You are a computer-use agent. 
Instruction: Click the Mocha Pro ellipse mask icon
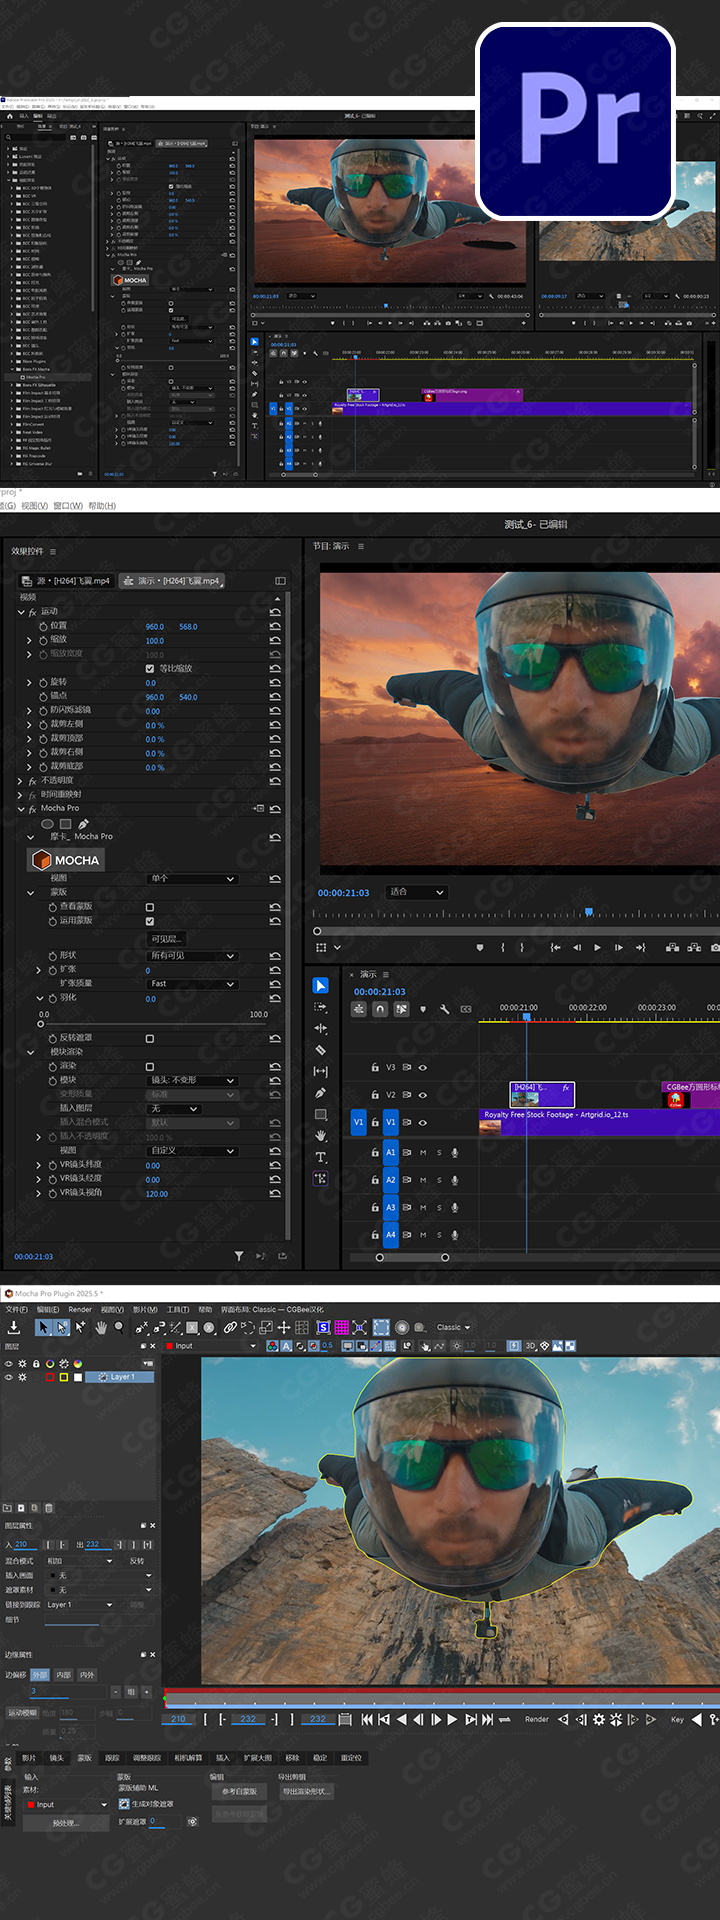(47, 824)
